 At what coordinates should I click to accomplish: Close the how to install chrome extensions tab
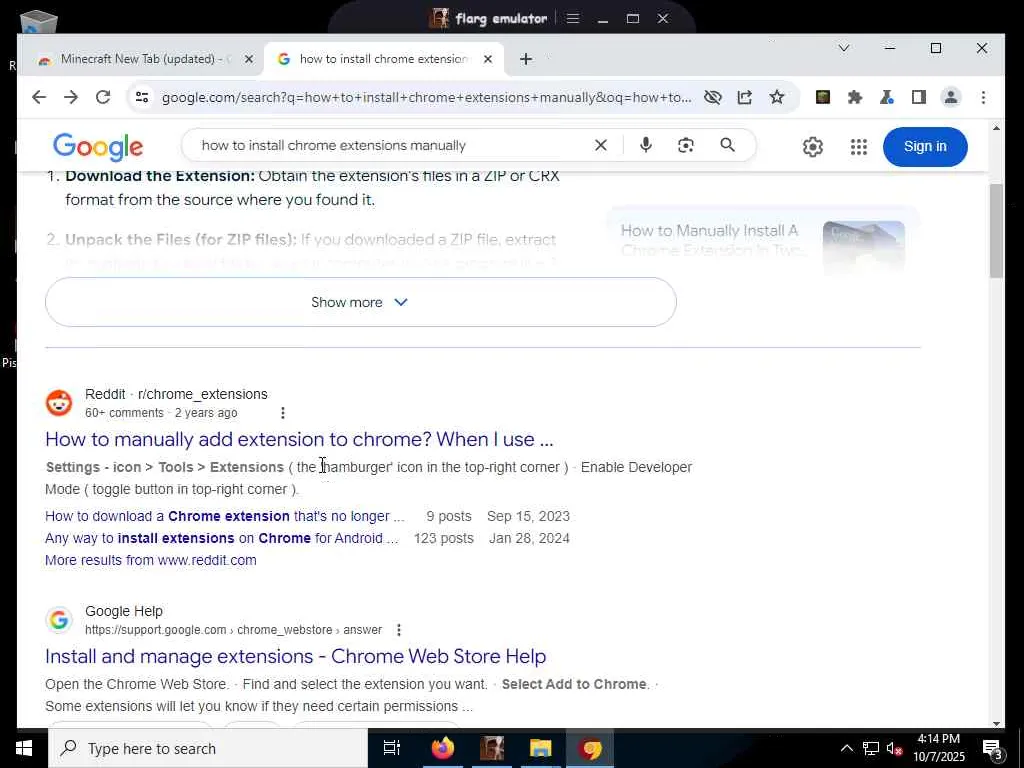click(487, 59)
